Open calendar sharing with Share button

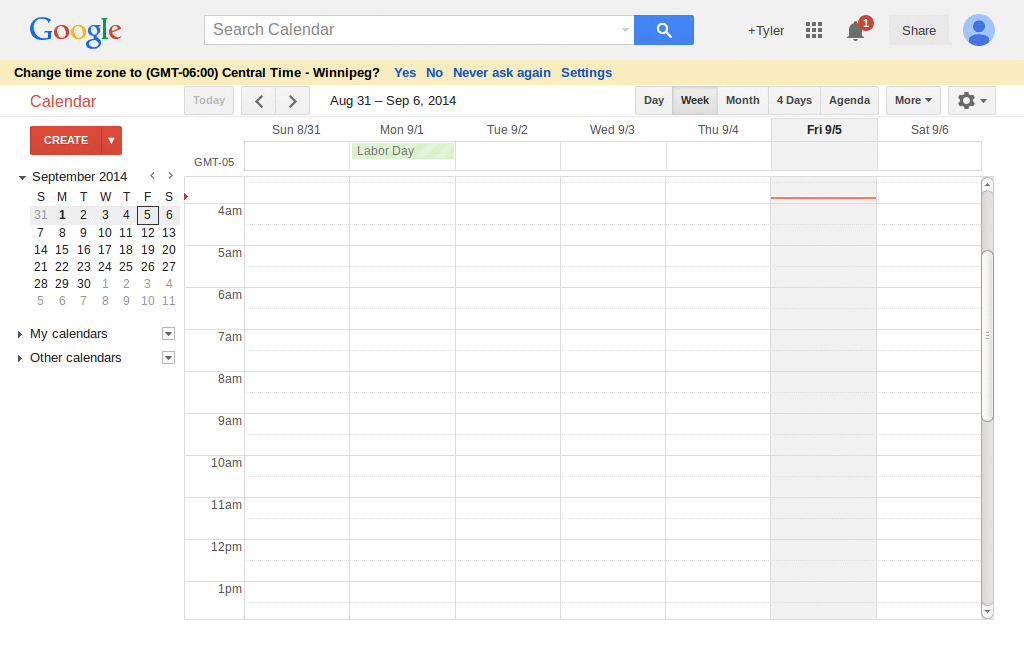[x=918, y=30]
